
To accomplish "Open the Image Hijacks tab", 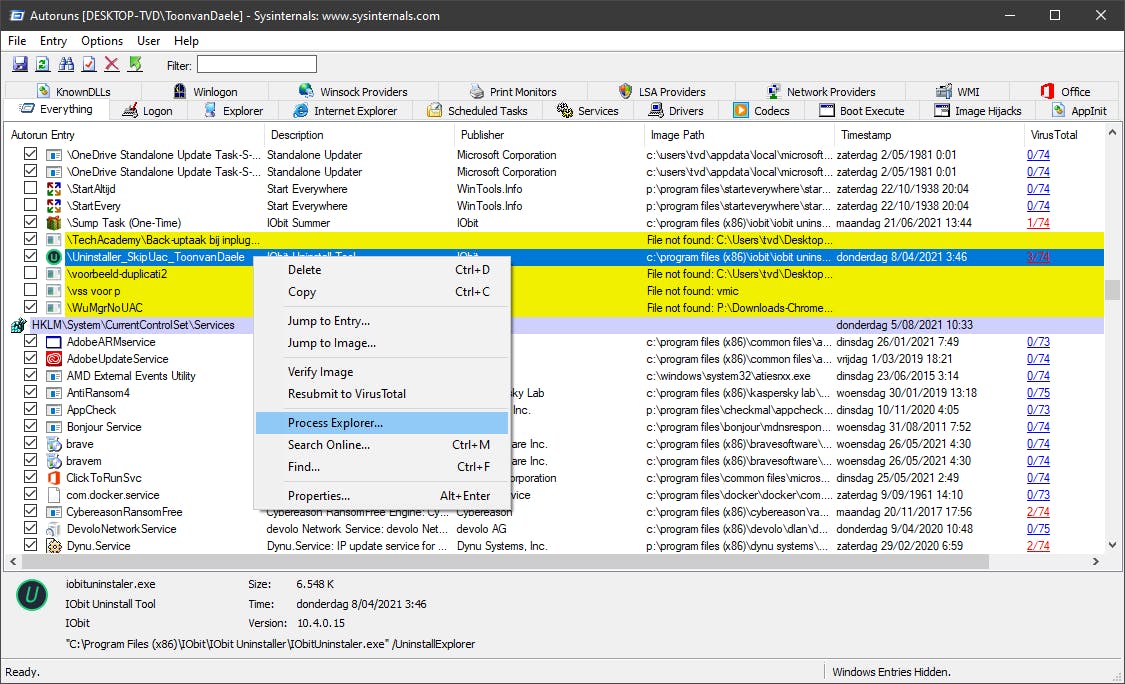I will tap(987, 111).
